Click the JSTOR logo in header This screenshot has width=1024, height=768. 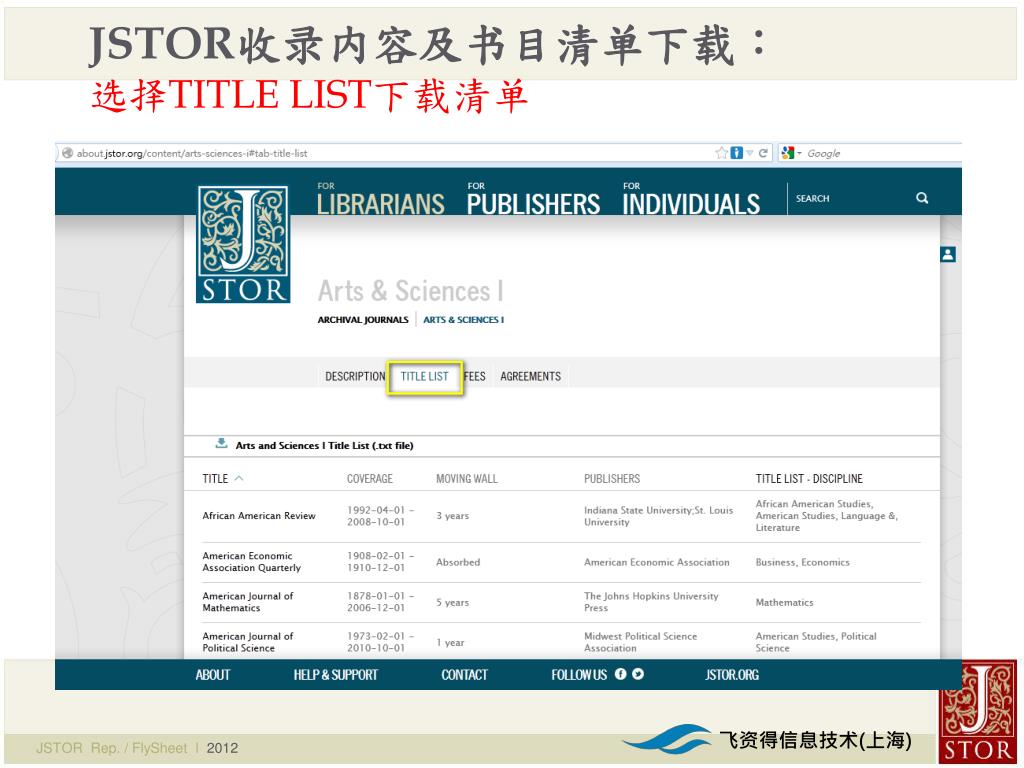pyautogui.click(x=243, y=244)
